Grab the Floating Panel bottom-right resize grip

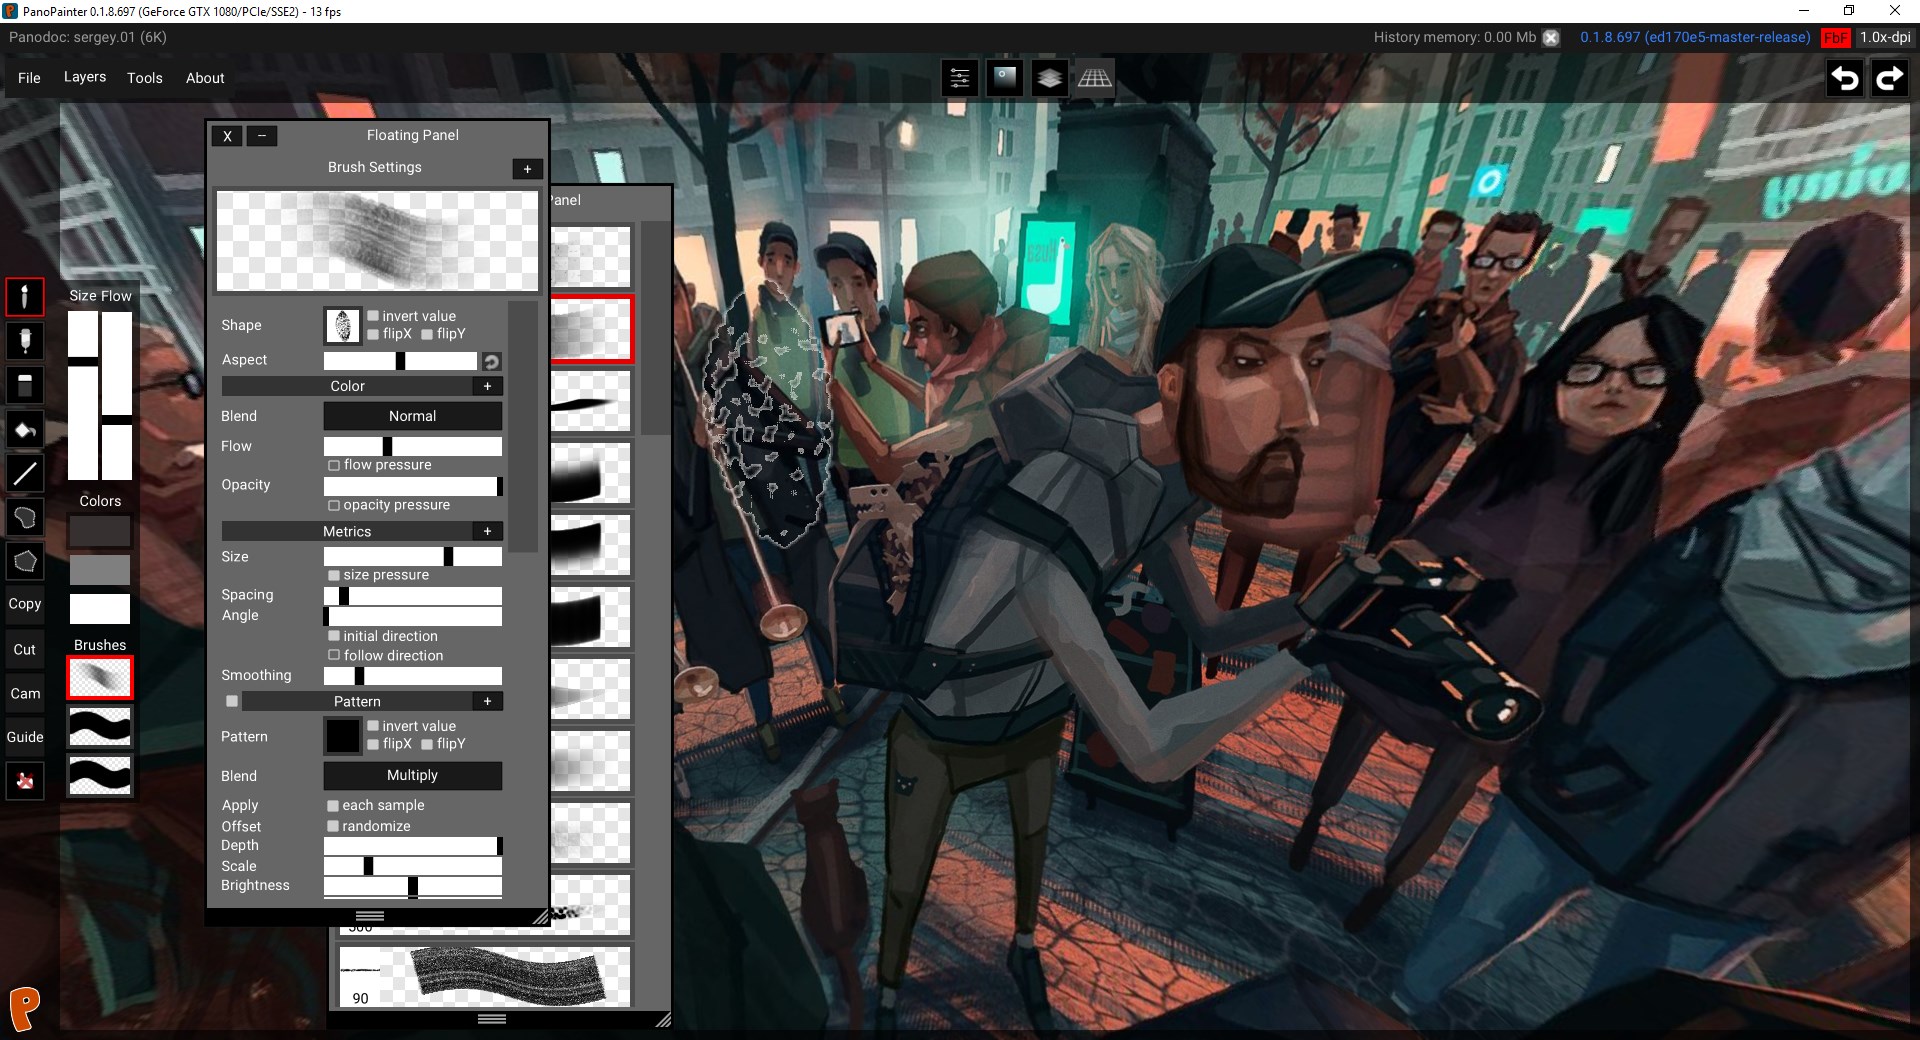[x=540, y=916]
